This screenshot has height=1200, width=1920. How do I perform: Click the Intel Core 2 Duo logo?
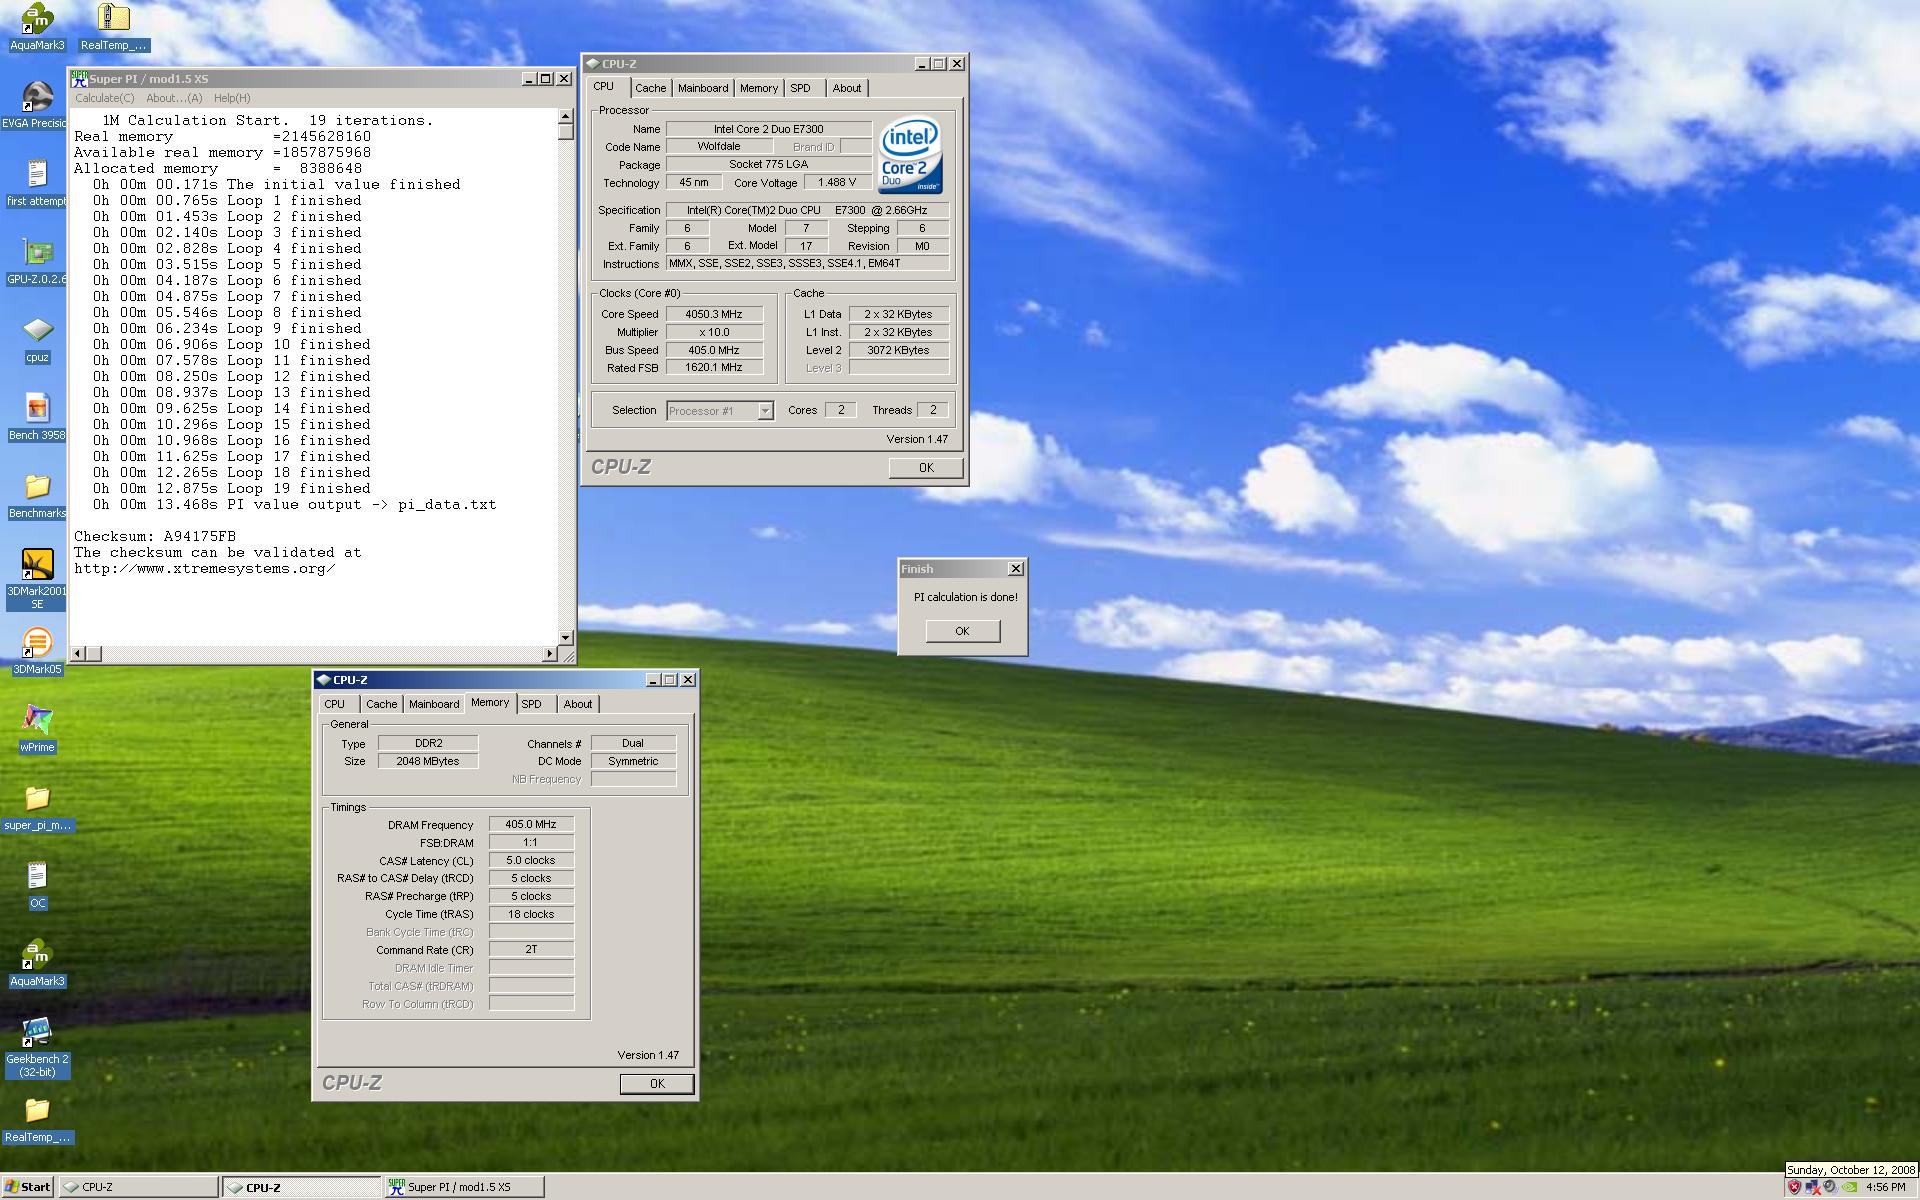[x=909, y=156]
